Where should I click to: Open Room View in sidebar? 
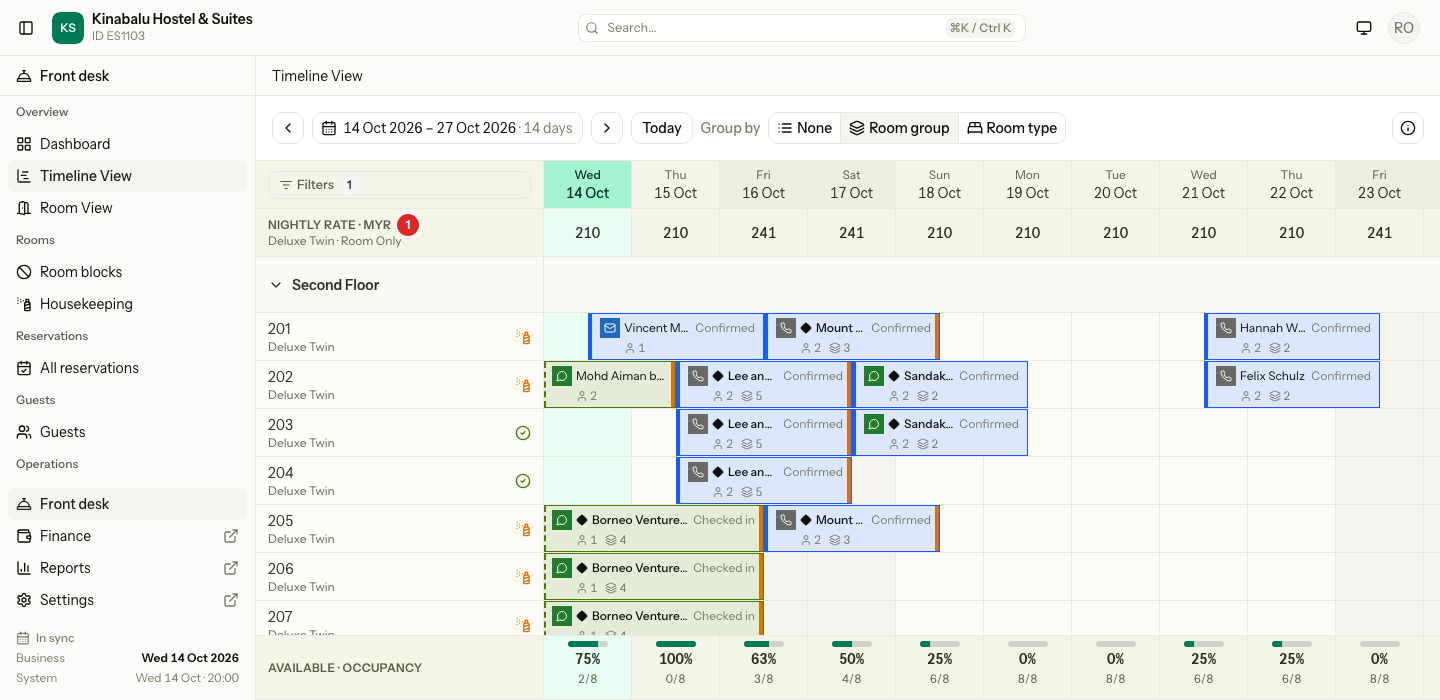tap(127, 208)
